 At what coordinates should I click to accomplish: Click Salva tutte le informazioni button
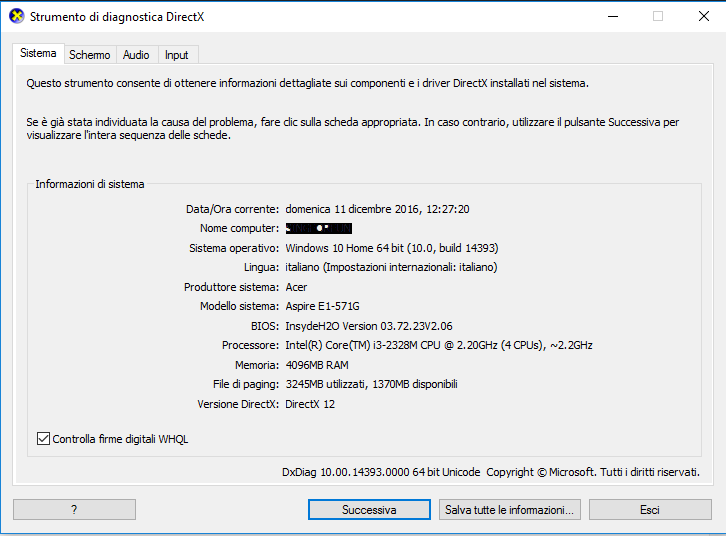click(x=509, y=510)
